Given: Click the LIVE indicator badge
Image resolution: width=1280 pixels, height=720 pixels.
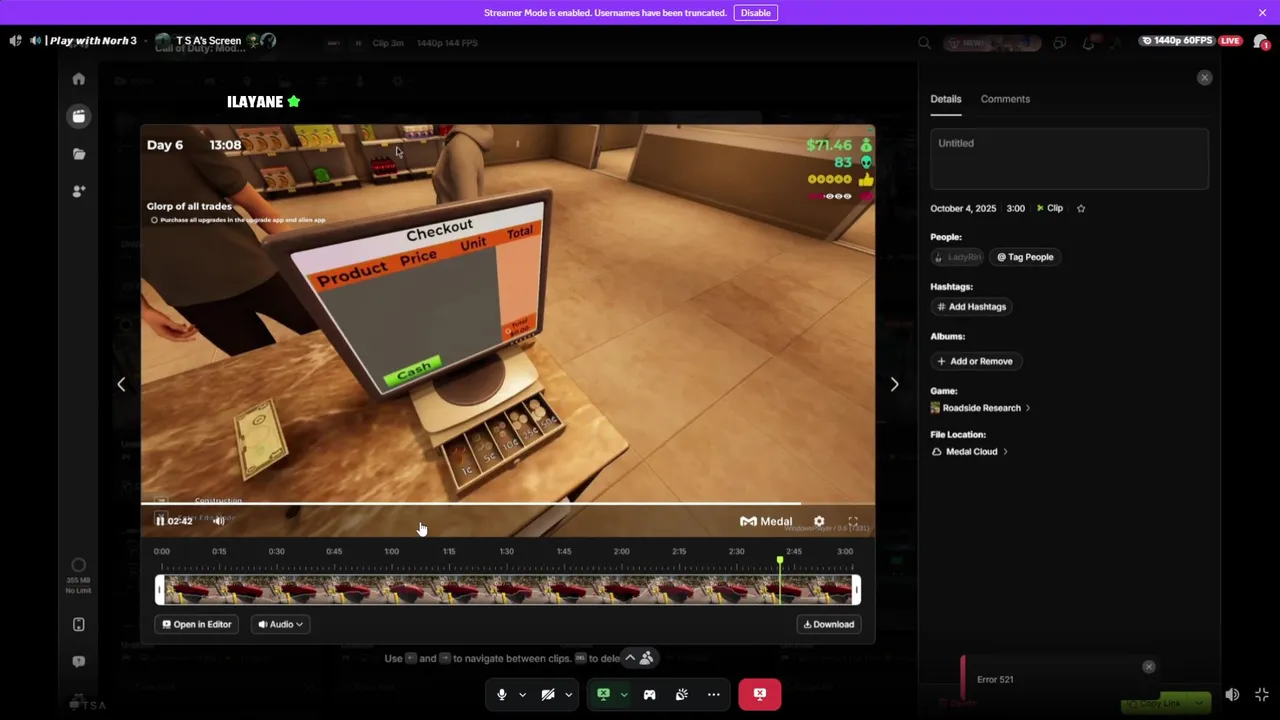Looking at the screenshot, I should (x=1230, y=41).
